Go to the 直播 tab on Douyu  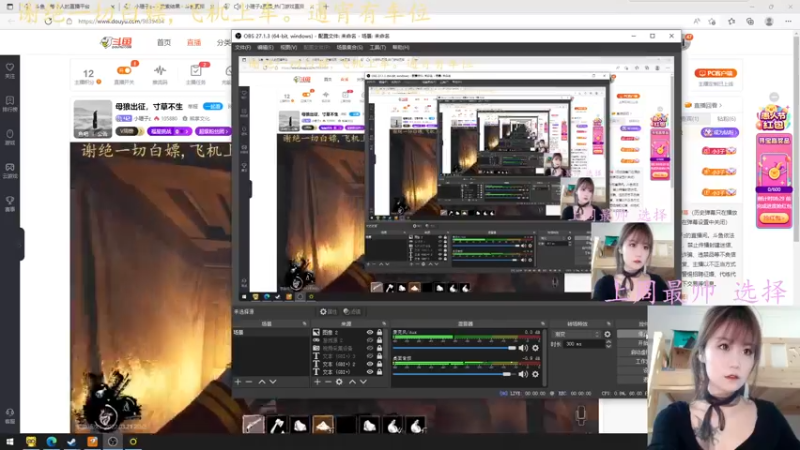click(194, 42)
